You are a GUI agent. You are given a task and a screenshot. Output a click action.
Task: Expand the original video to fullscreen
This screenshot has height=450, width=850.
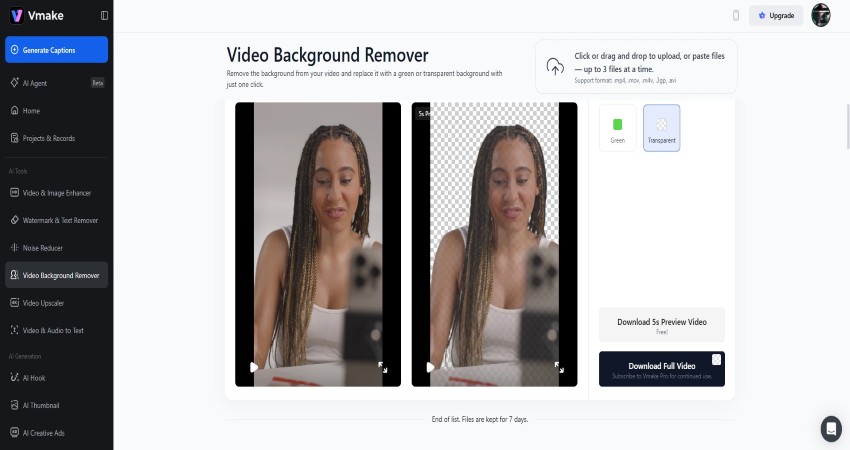click(382, 367)
